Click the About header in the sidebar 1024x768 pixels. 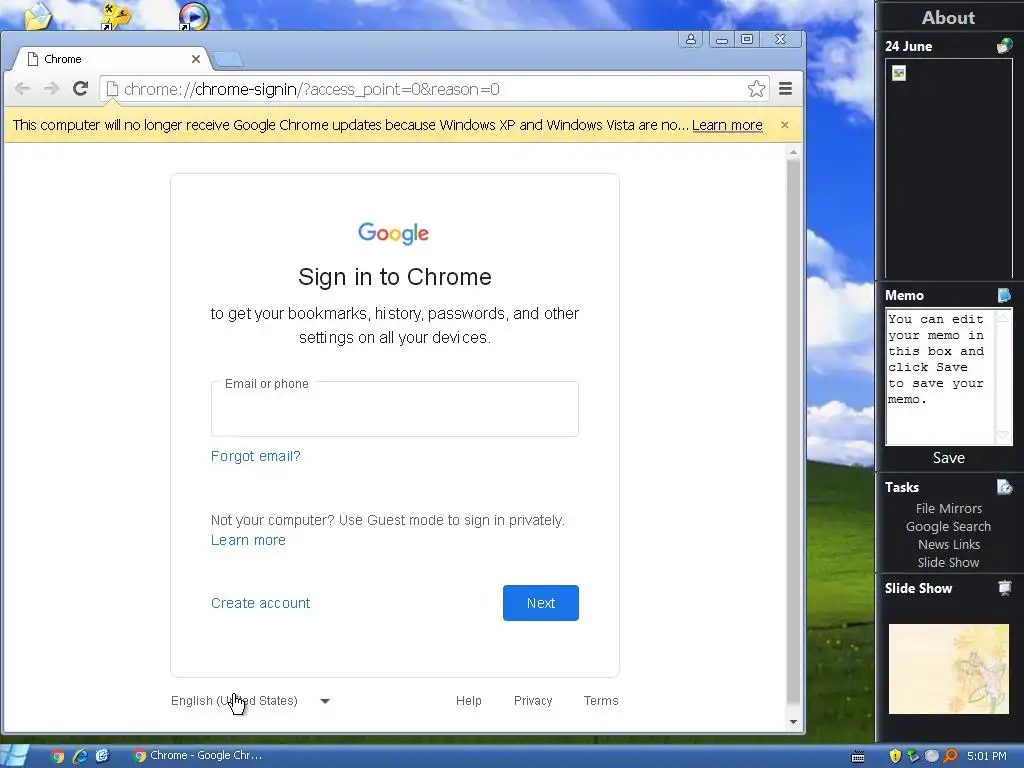(948, 18)
